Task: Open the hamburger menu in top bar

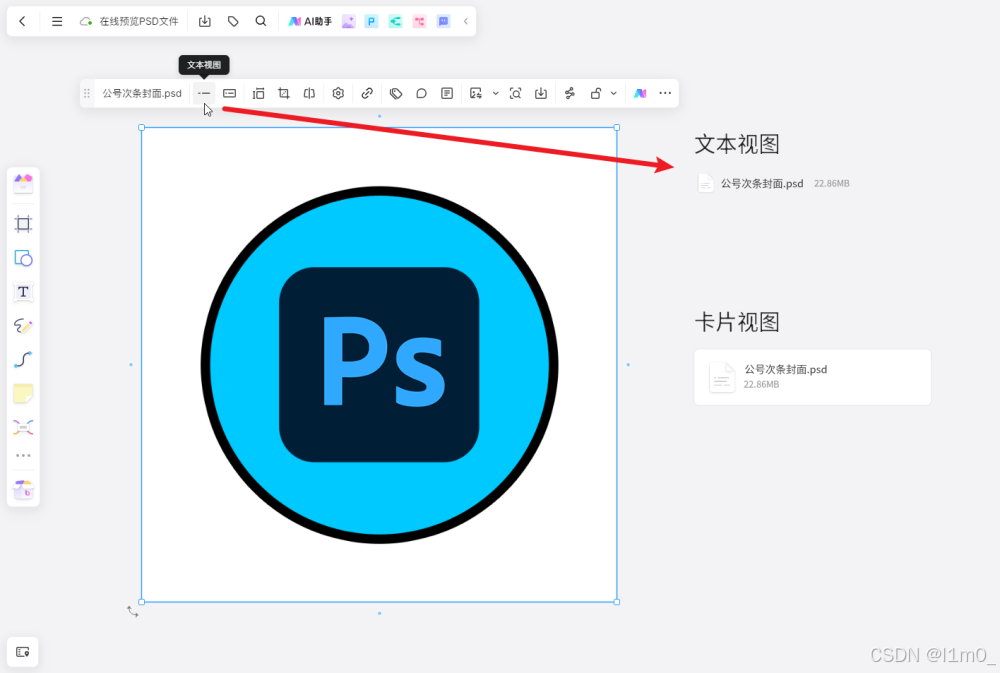Action: pyautogui.click(x=57, y=21)
